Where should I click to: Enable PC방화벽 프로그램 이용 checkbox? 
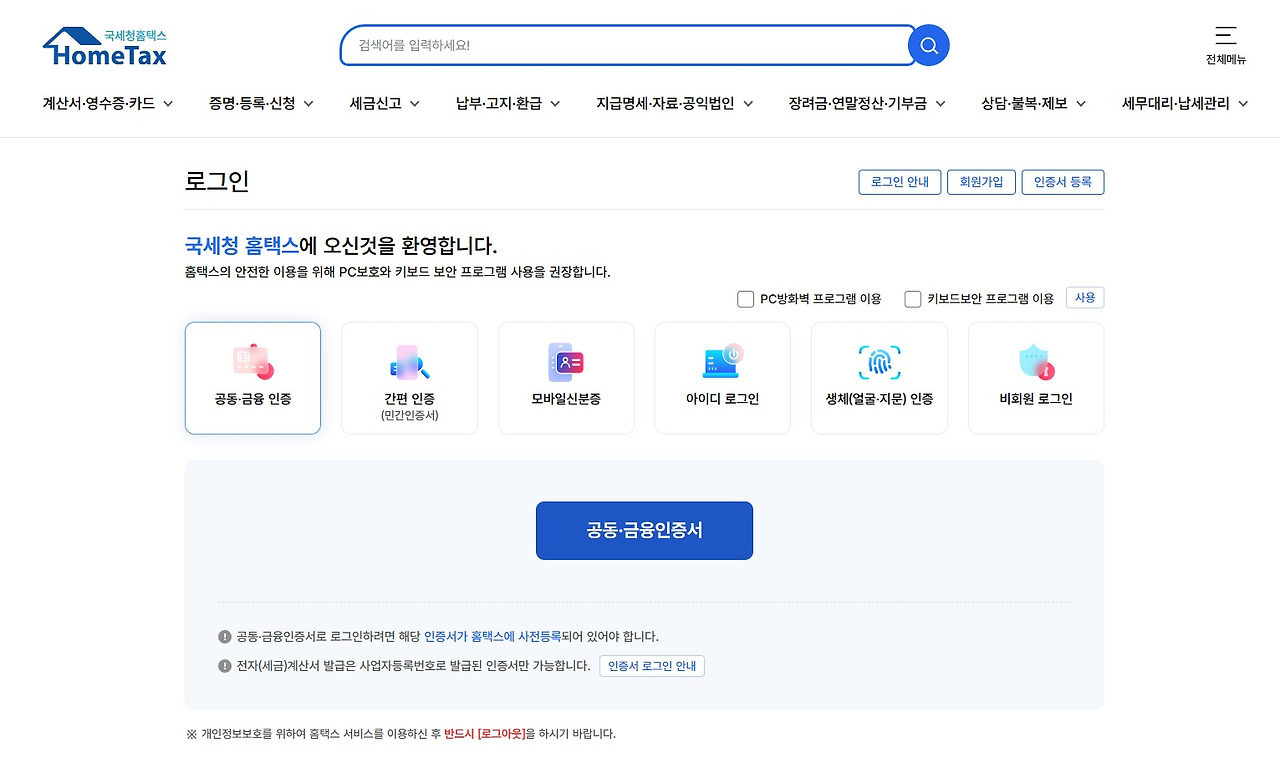point(745,298)
